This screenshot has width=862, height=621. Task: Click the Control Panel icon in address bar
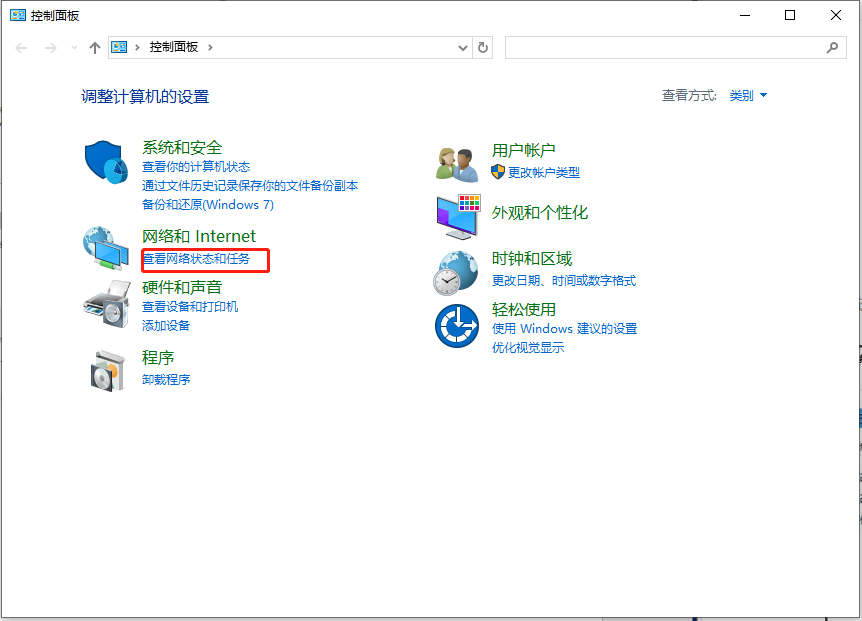(x=119, y=47)
